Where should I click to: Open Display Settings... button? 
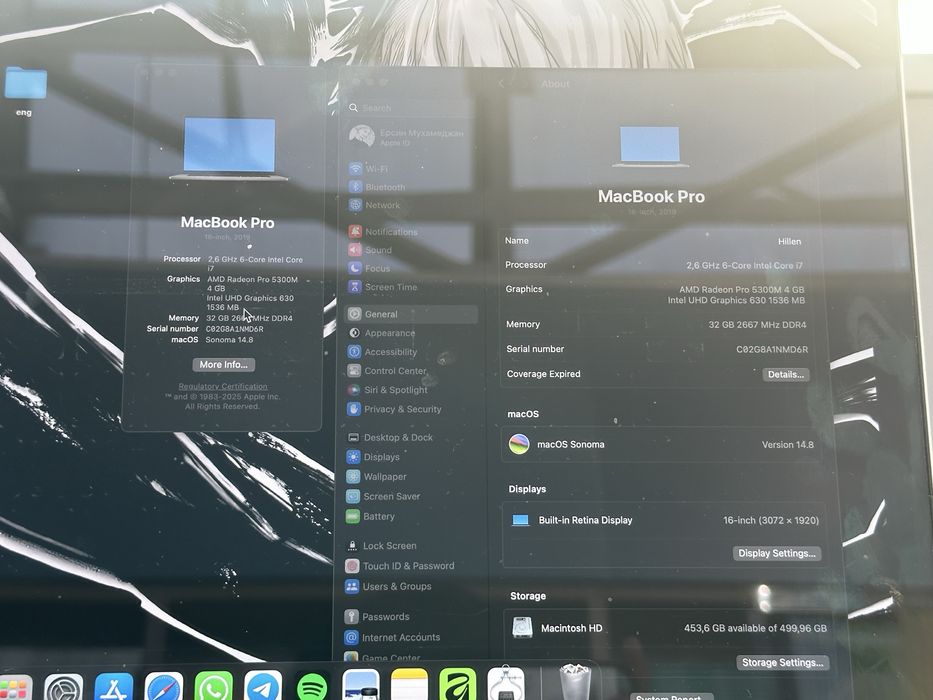777,553
